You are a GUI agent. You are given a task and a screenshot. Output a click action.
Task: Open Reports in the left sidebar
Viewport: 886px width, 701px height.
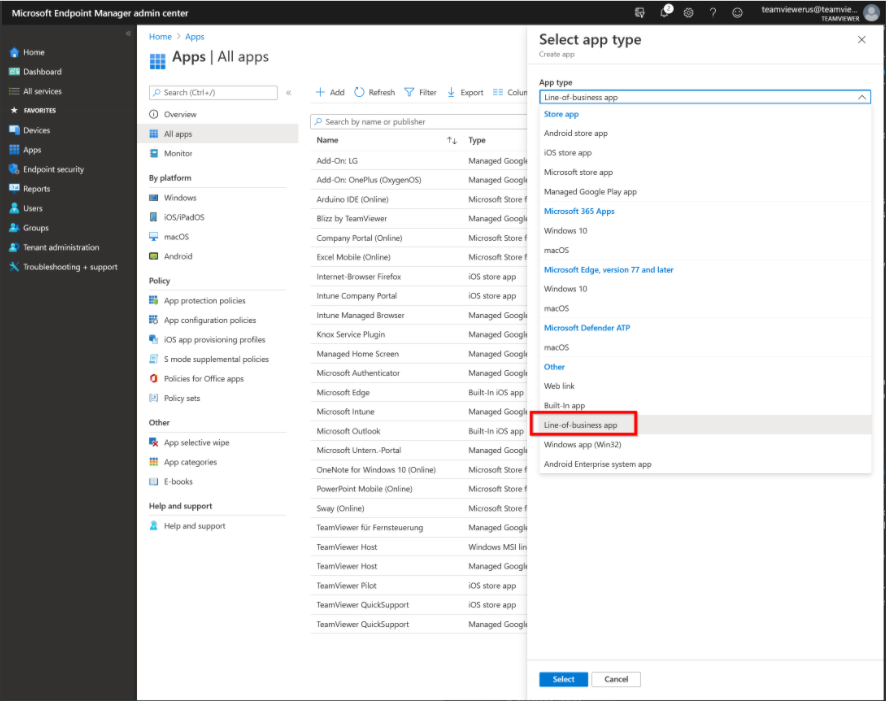(x=36, y=189)
